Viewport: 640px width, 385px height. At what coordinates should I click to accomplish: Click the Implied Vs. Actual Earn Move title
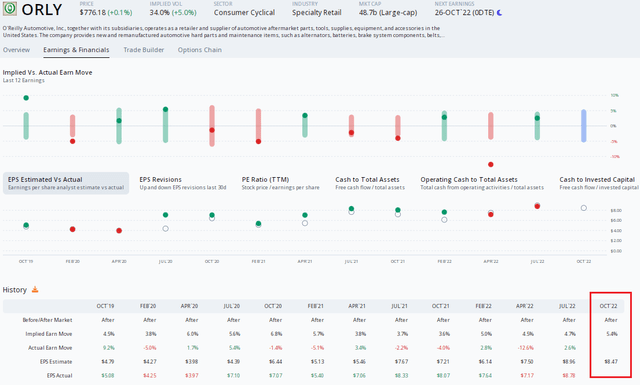[47, 72]
